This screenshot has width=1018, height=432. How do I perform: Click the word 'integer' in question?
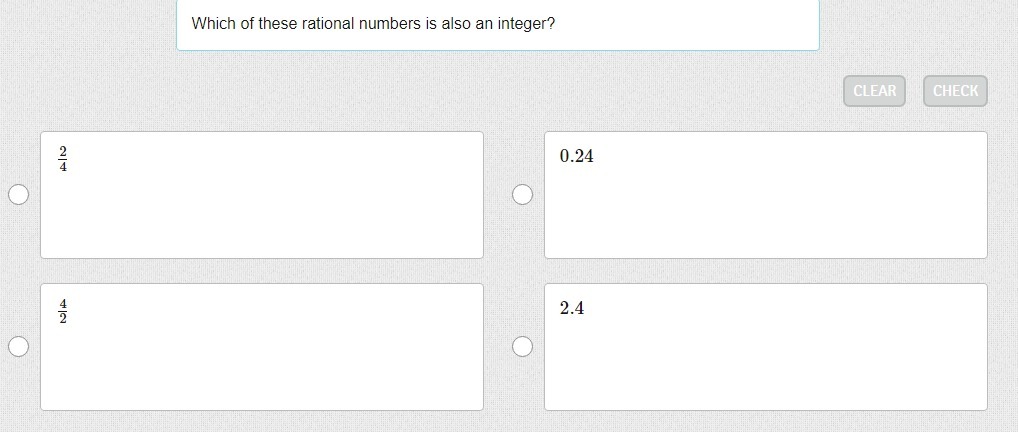[x=525, y=23]
